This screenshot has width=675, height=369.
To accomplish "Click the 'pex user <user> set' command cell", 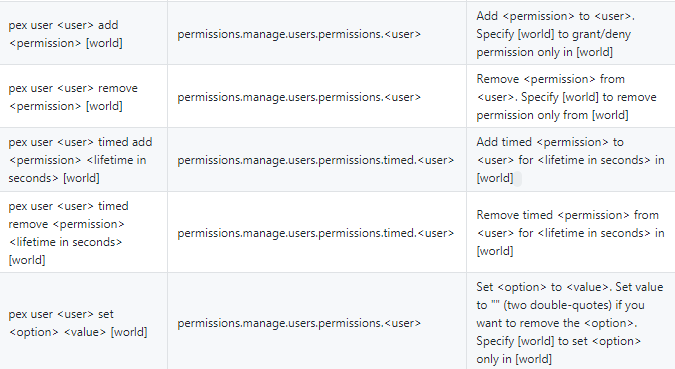I will (x=84, y=323).
